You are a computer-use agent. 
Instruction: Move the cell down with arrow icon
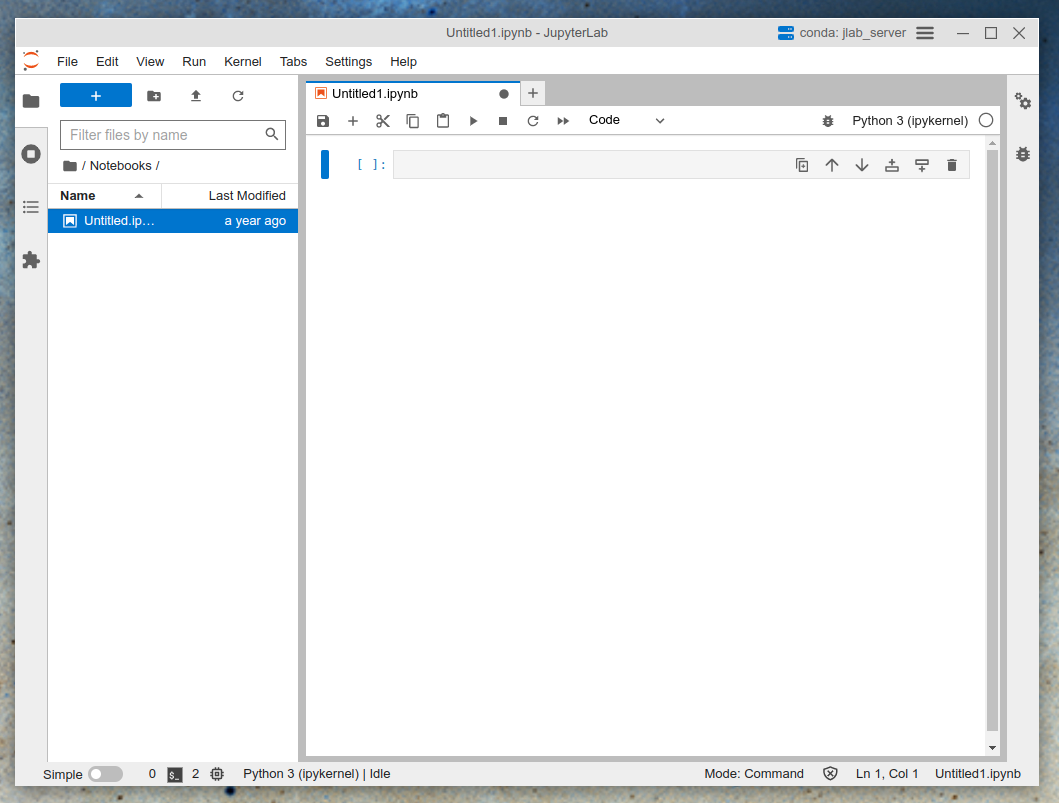(x=861, y=165)
